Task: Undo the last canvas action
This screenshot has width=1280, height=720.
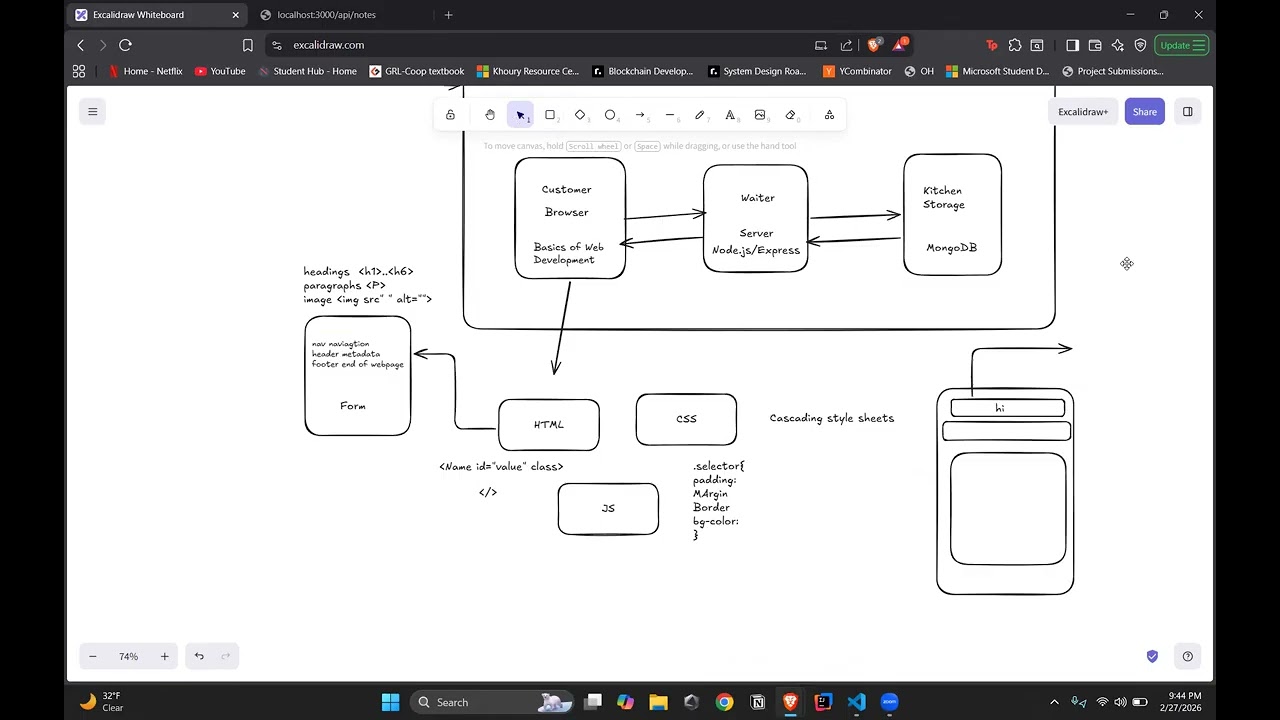Action: (199, 656)
